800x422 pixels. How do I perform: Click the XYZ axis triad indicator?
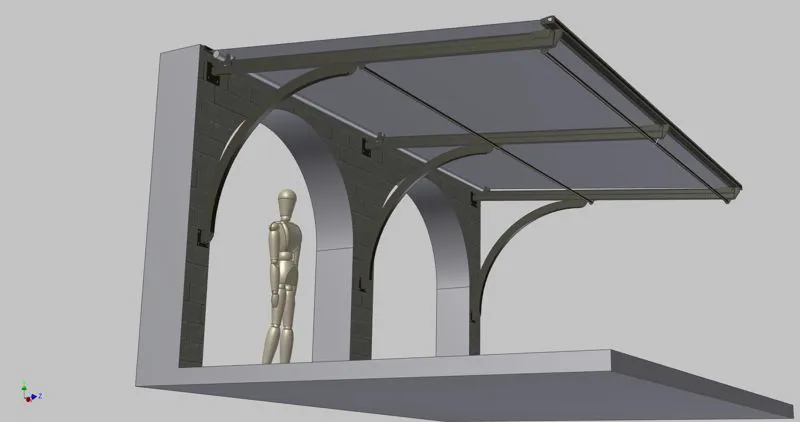pos(30,392)
